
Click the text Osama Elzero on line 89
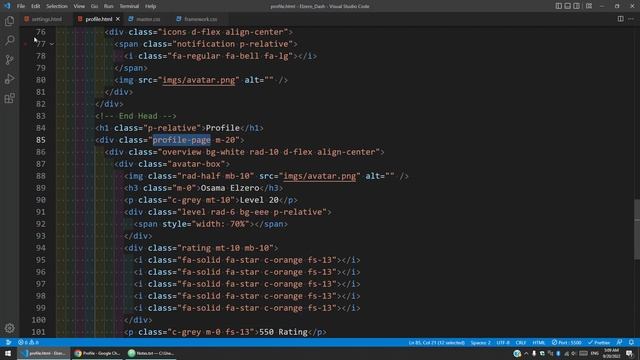pos(230,188)
